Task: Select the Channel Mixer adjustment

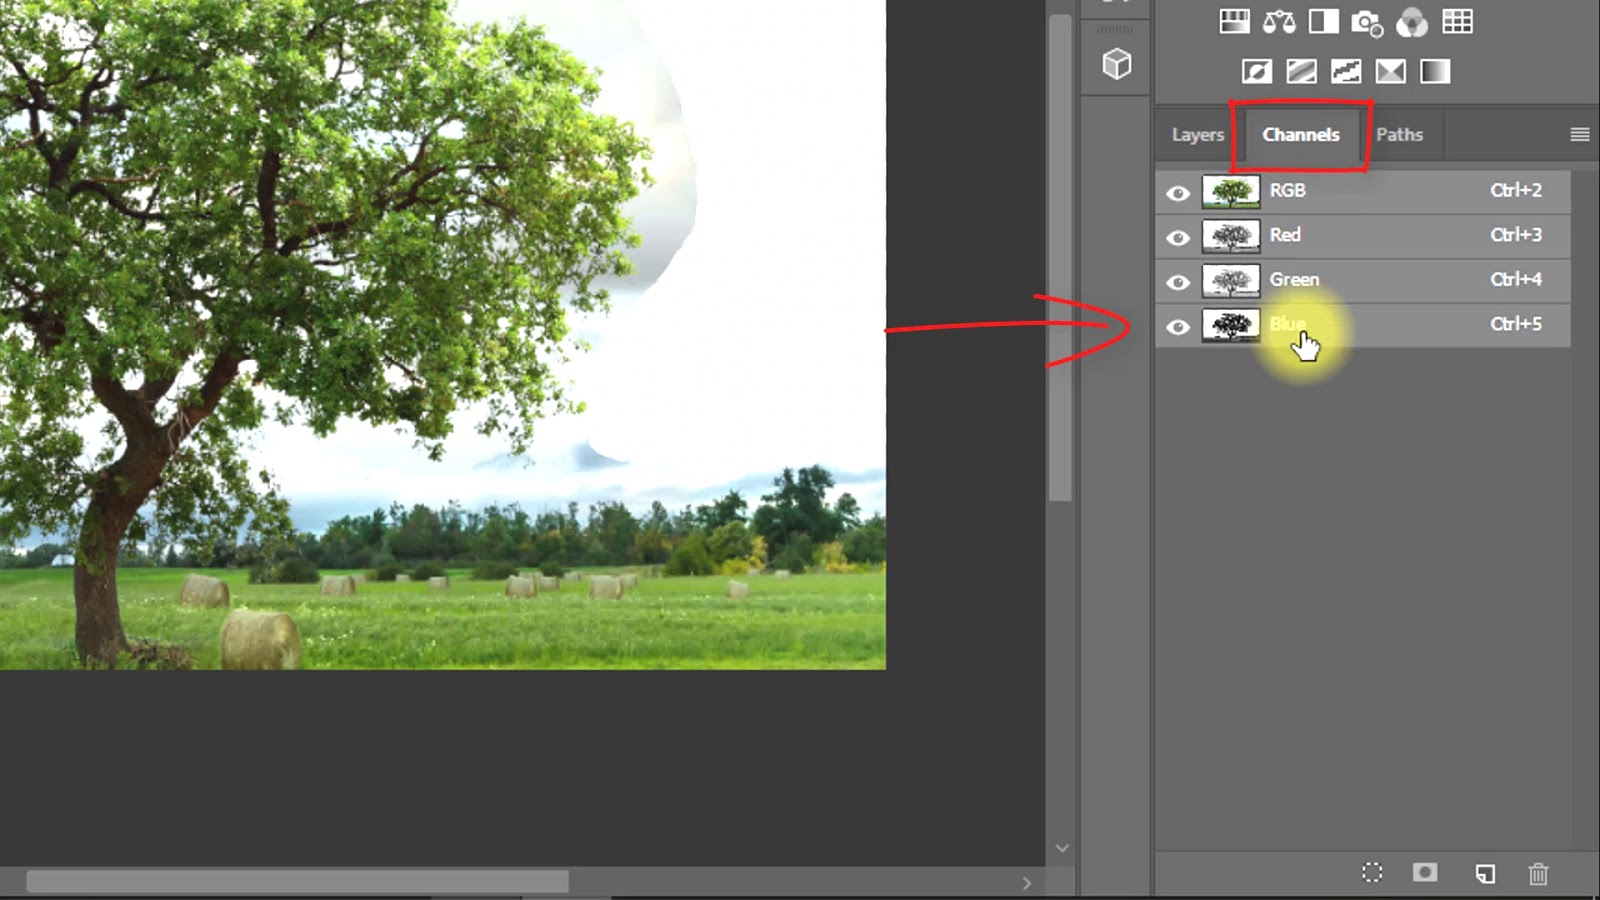Action: tap(1414, 22)
